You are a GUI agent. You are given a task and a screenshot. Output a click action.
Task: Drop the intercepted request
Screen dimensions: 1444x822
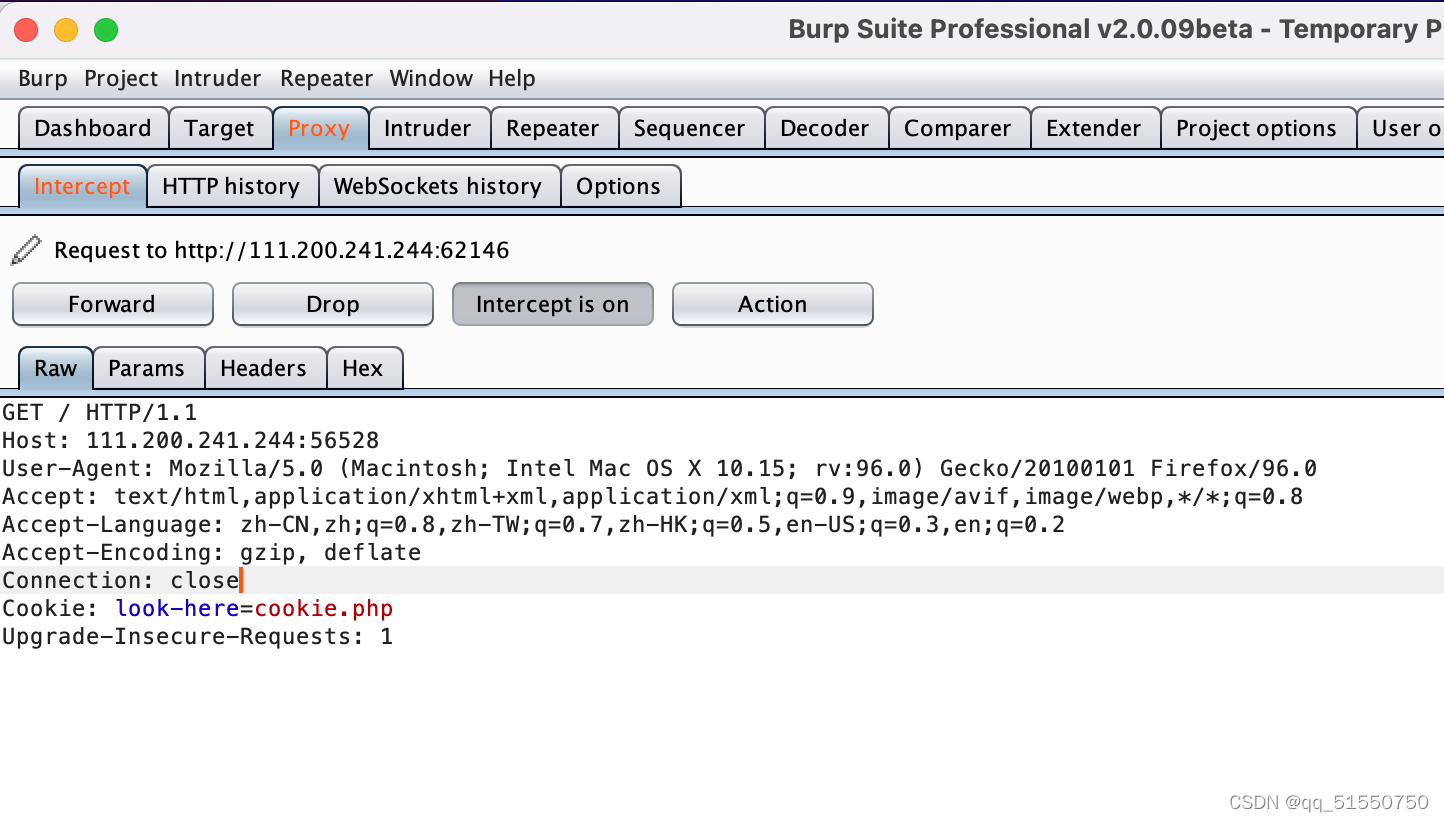pos(333,305)
